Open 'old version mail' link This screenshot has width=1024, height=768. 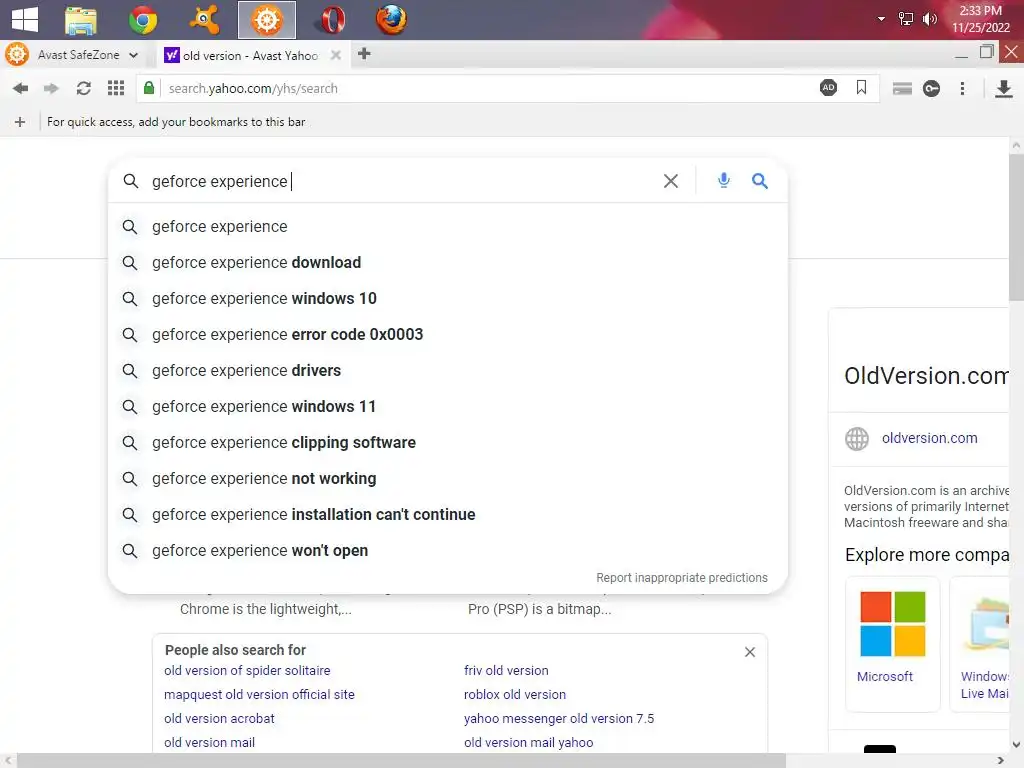(209, 743)
